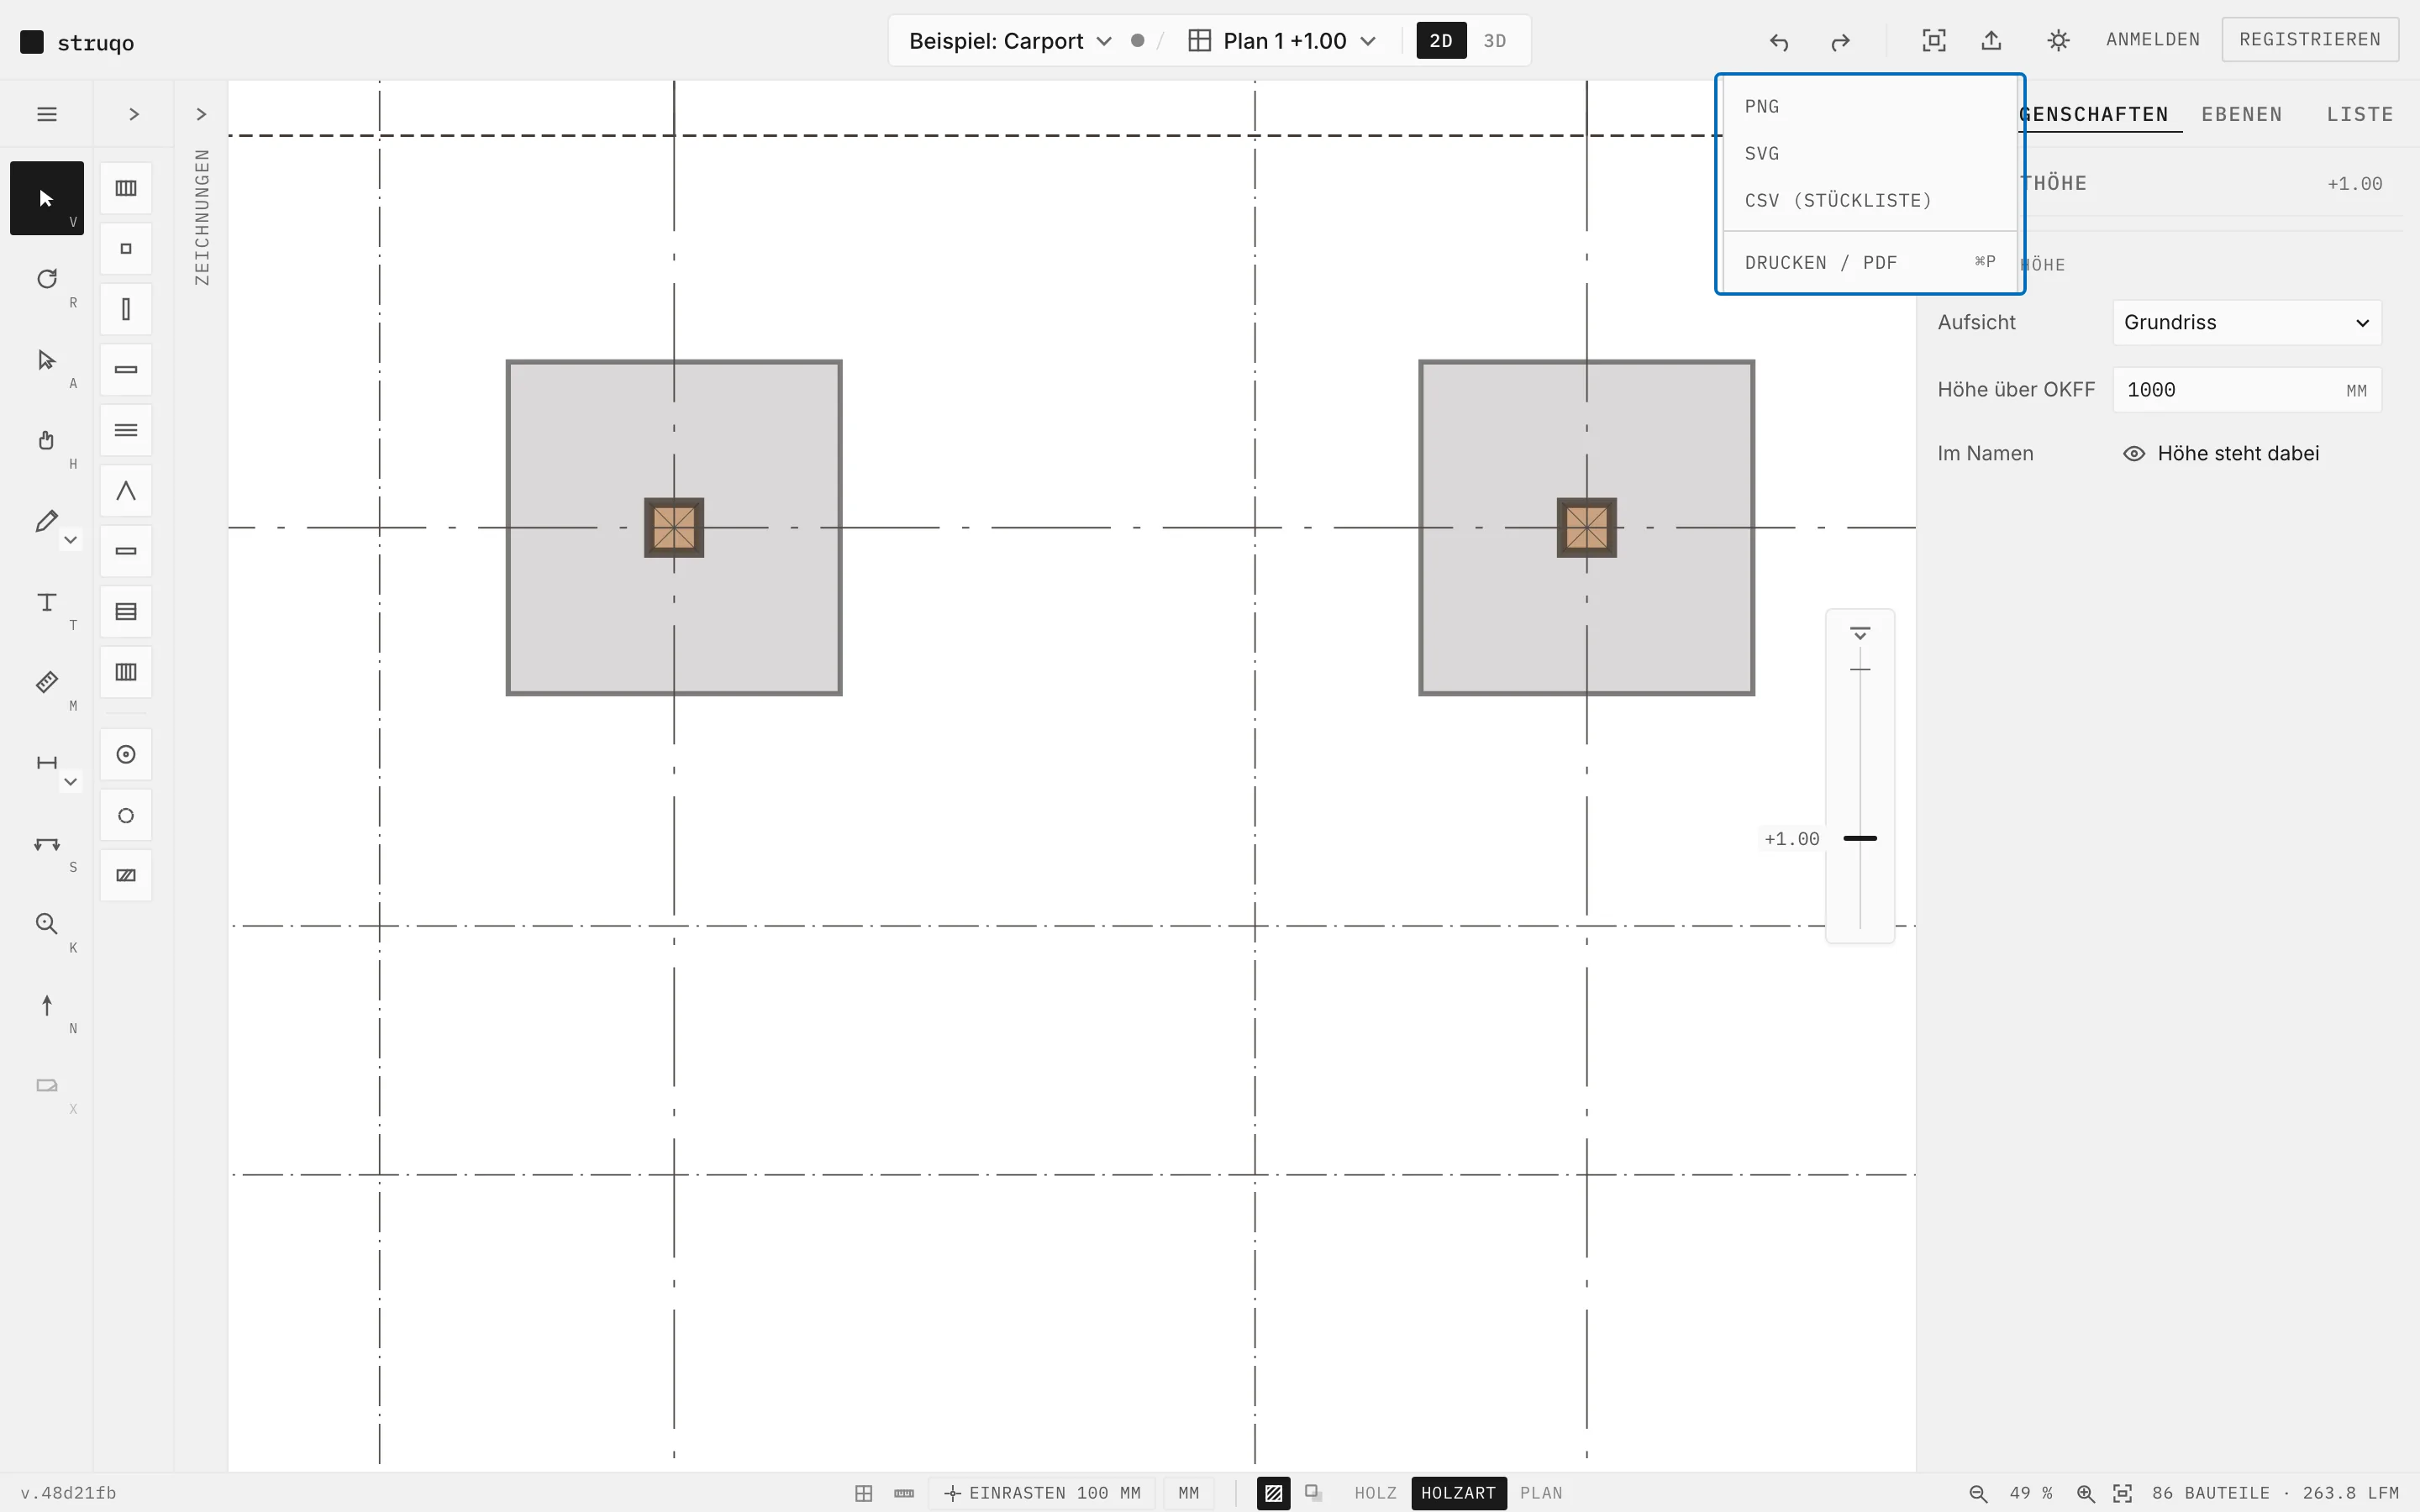Click zoom in icon in status bar
The image size is (2420, 1512).
pyautogui.click(x=2086, y=1493)
